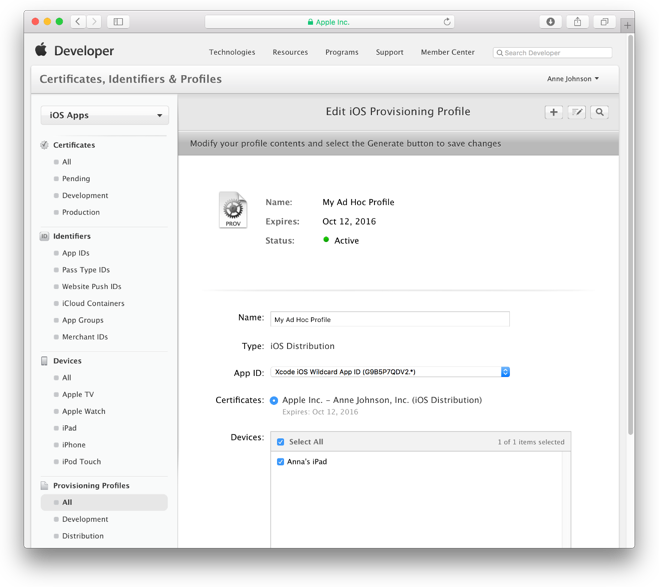Viewport: 659px width, 587px height.
Task: Open Technologies menu
Action: (232, 52)
